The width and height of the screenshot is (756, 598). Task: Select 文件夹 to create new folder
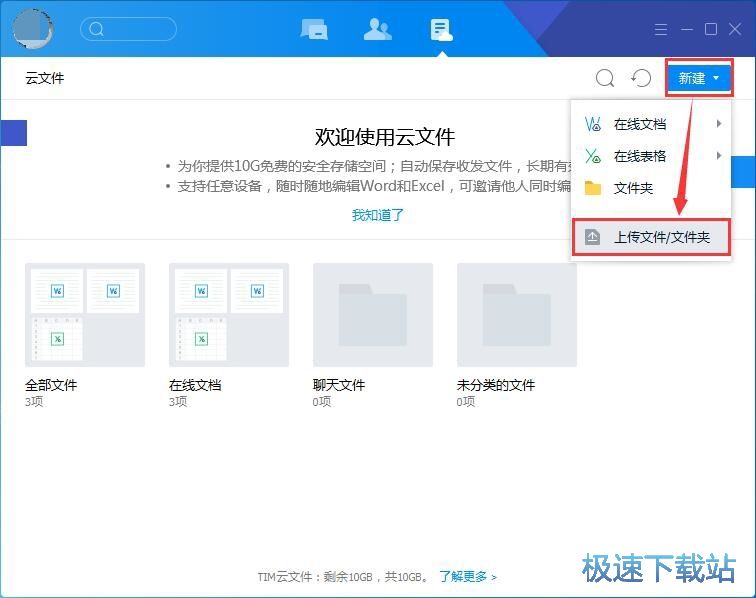[x=651, y=188]
